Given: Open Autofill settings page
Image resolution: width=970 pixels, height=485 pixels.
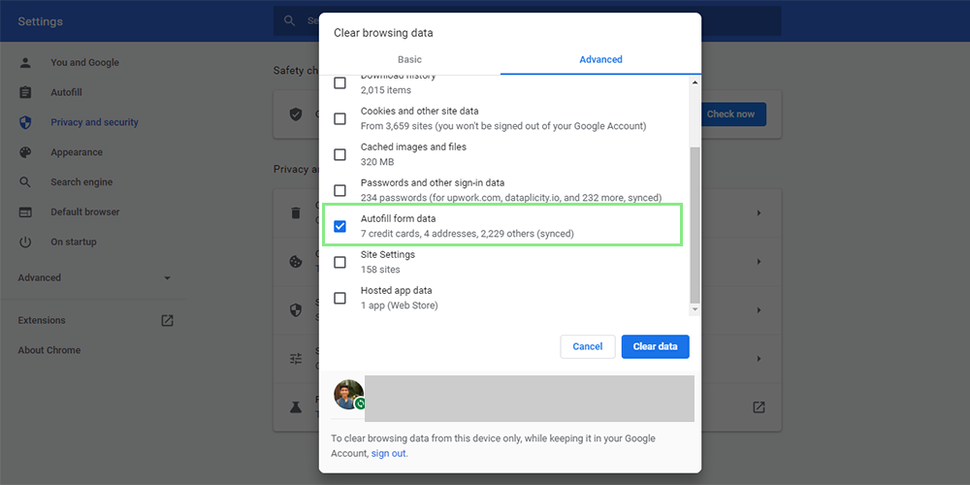Looking at the screenshot, I should (66, 92).
